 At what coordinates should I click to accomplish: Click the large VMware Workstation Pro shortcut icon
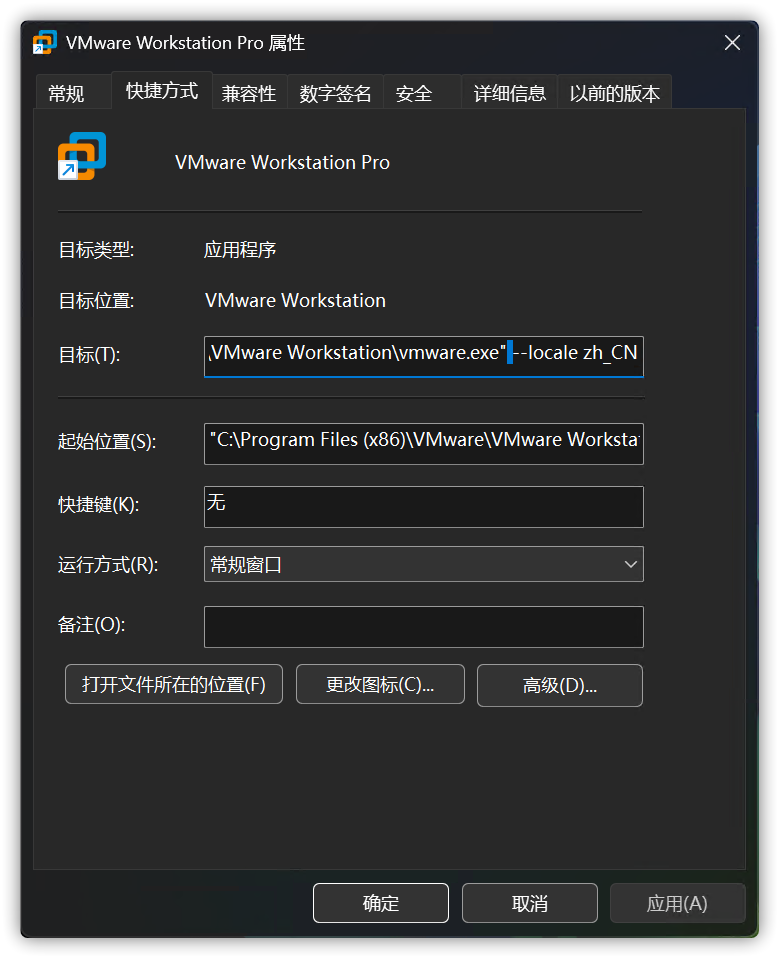pyautogui.click(x=82, y=156)
